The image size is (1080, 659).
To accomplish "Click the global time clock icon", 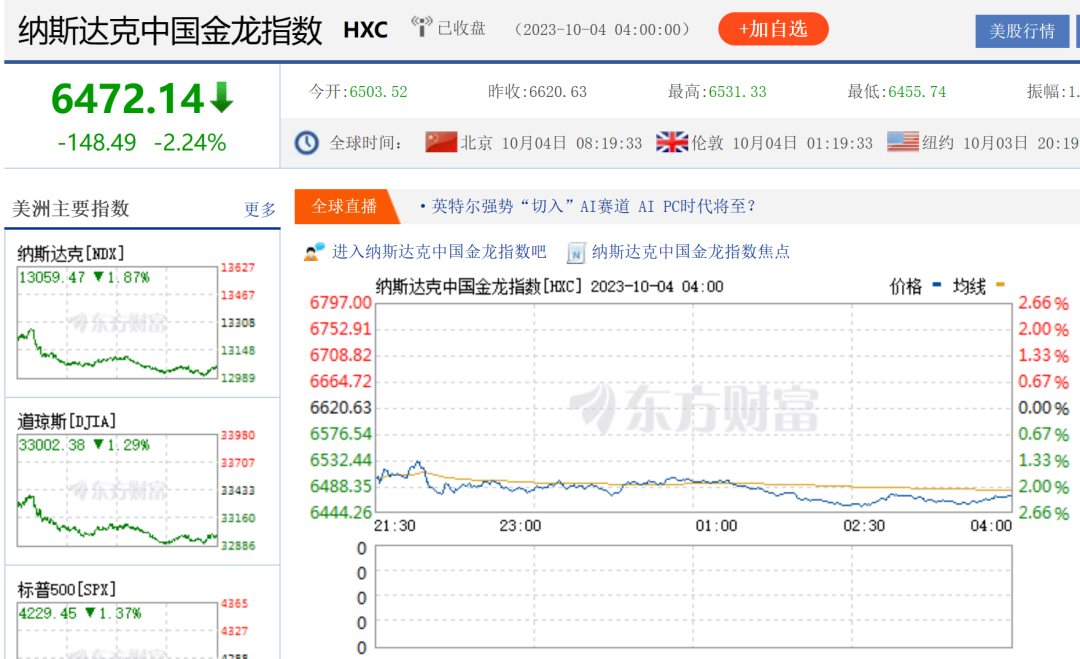I will (307, 143).
